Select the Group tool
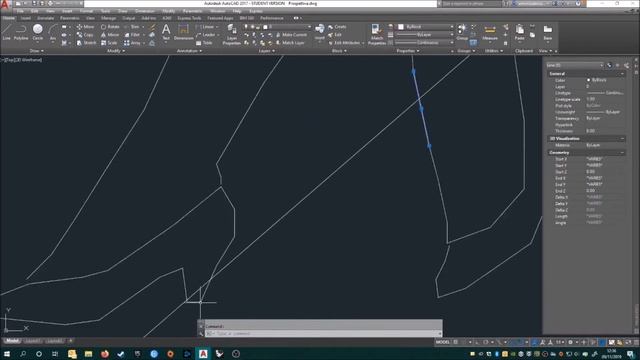The image size is (640, 360). [x=462, y=32]
